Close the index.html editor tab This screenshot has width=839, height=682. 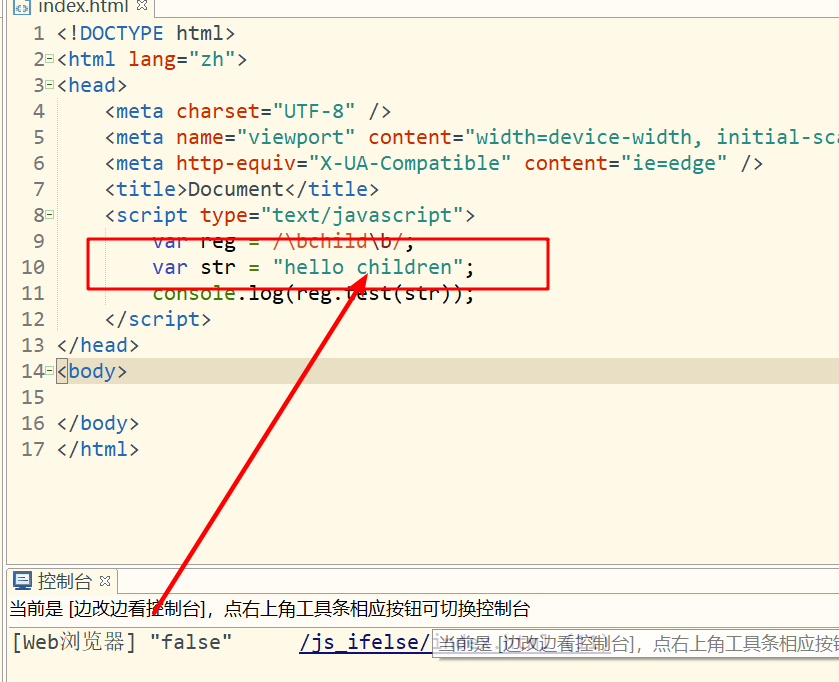tap(142, 5)
